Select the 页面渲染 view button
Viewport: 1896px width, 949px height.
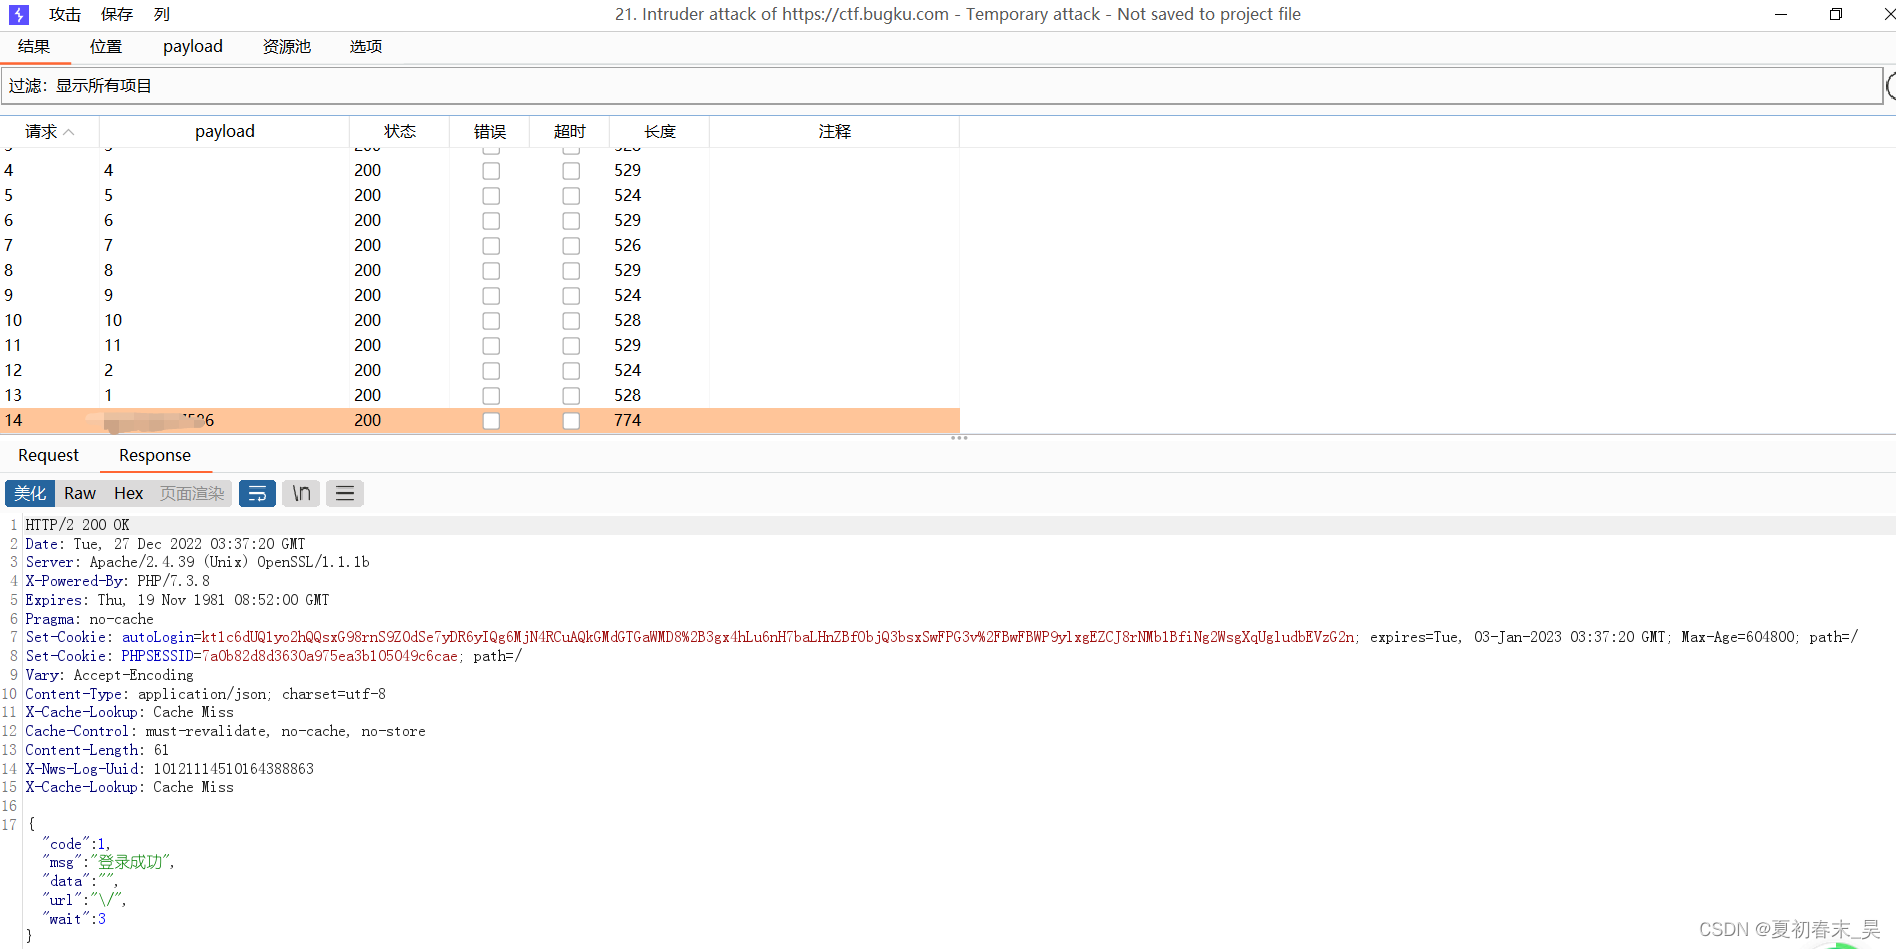click(192, 493)
